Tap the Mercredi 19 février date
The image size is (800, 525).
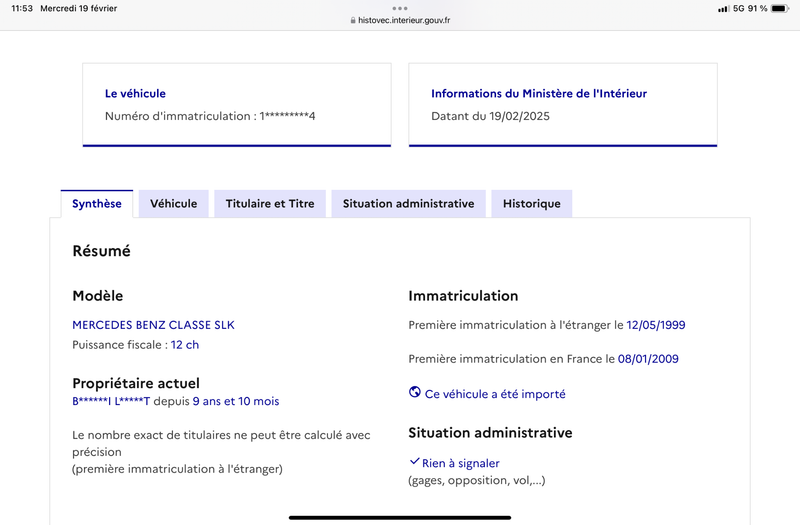pyautogui.click(x=79, y=8)
